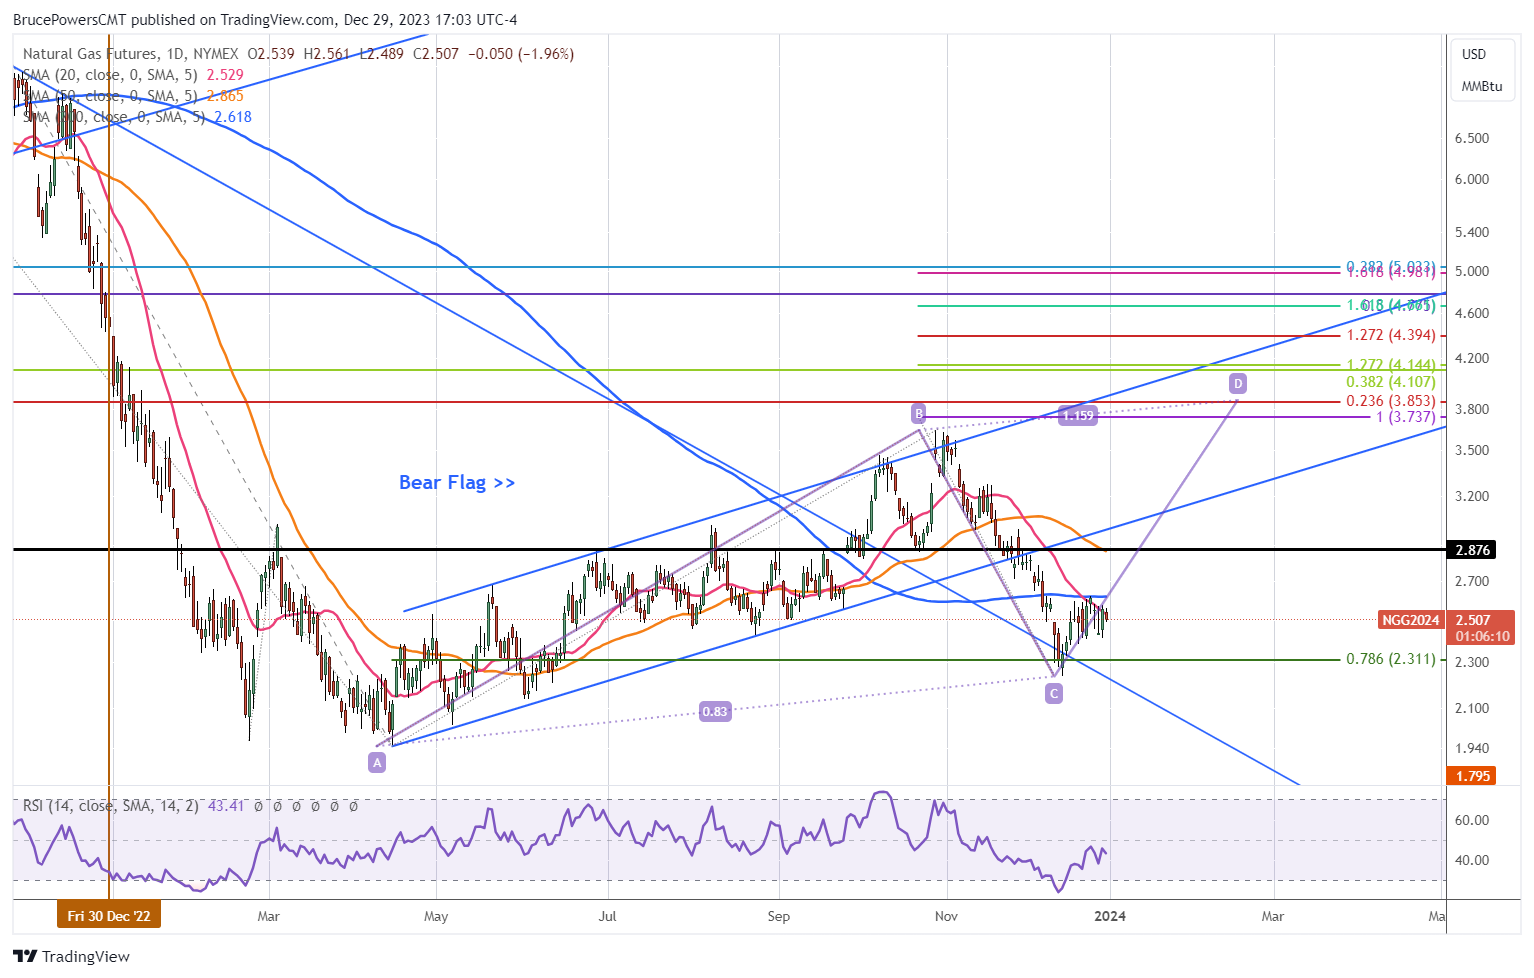
Task: Click the 0.236 (3.853) Fibonacci label
Action: point(1391,401)
